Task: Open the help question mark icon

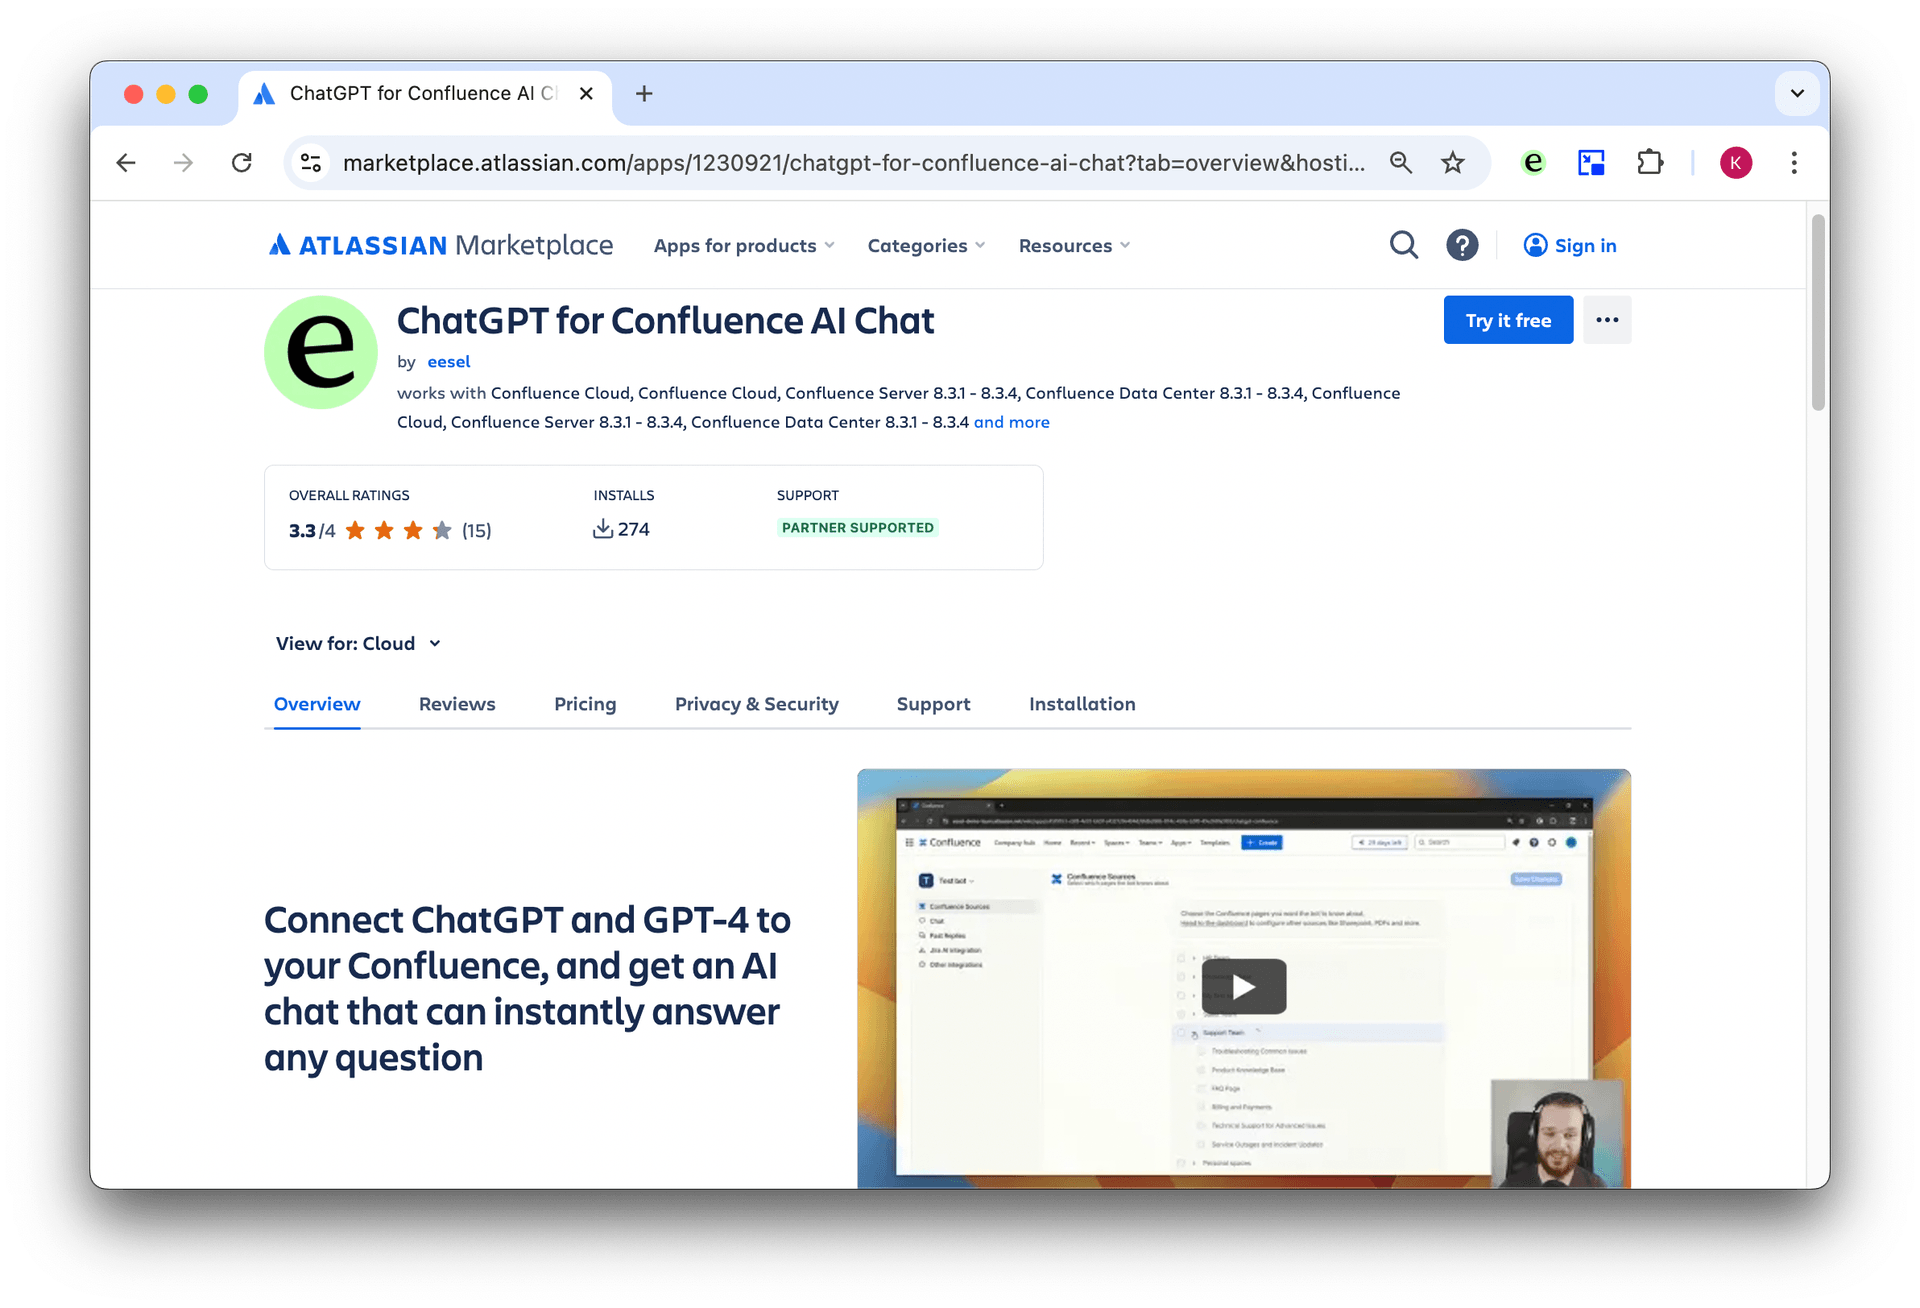Action: coord(1462,246)
